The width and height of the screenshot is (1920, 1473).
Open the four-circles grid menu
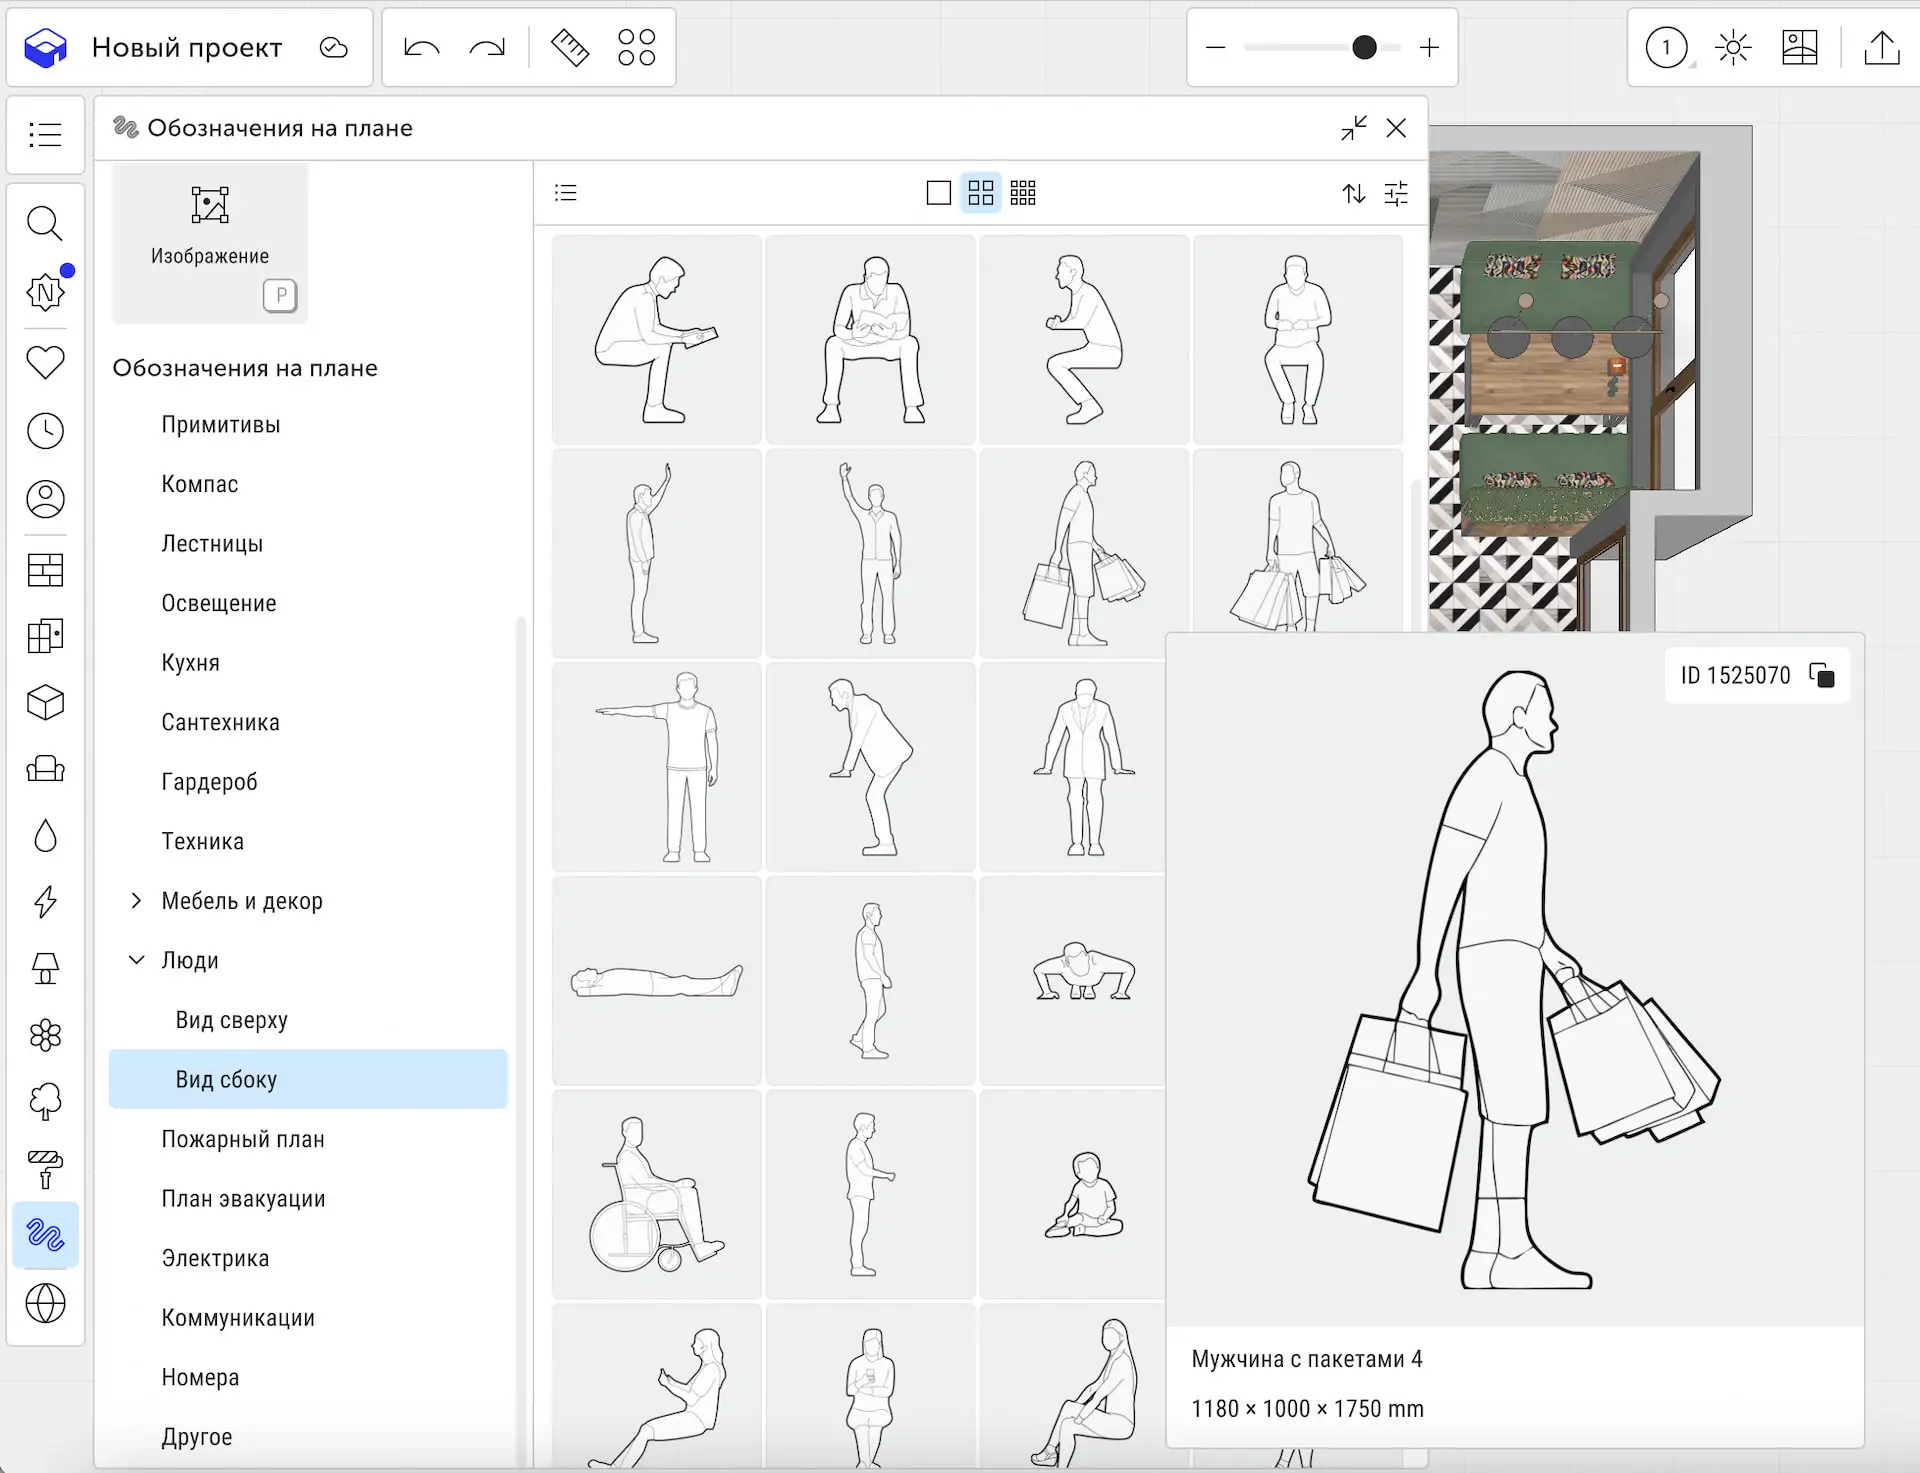636,47
